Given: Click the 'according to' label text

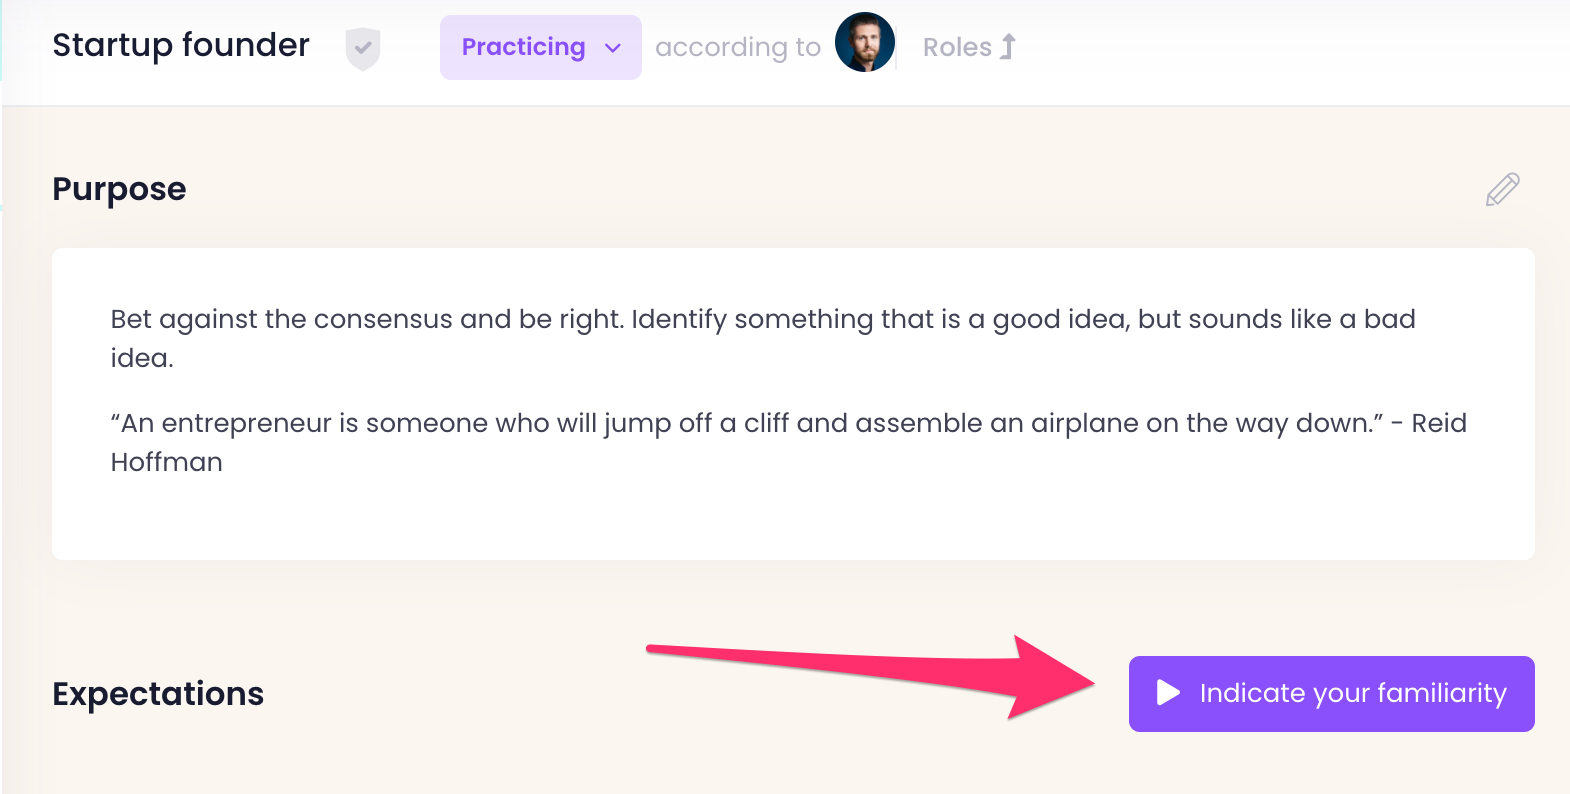Looking at the screenshot, I should coord(737,47).
